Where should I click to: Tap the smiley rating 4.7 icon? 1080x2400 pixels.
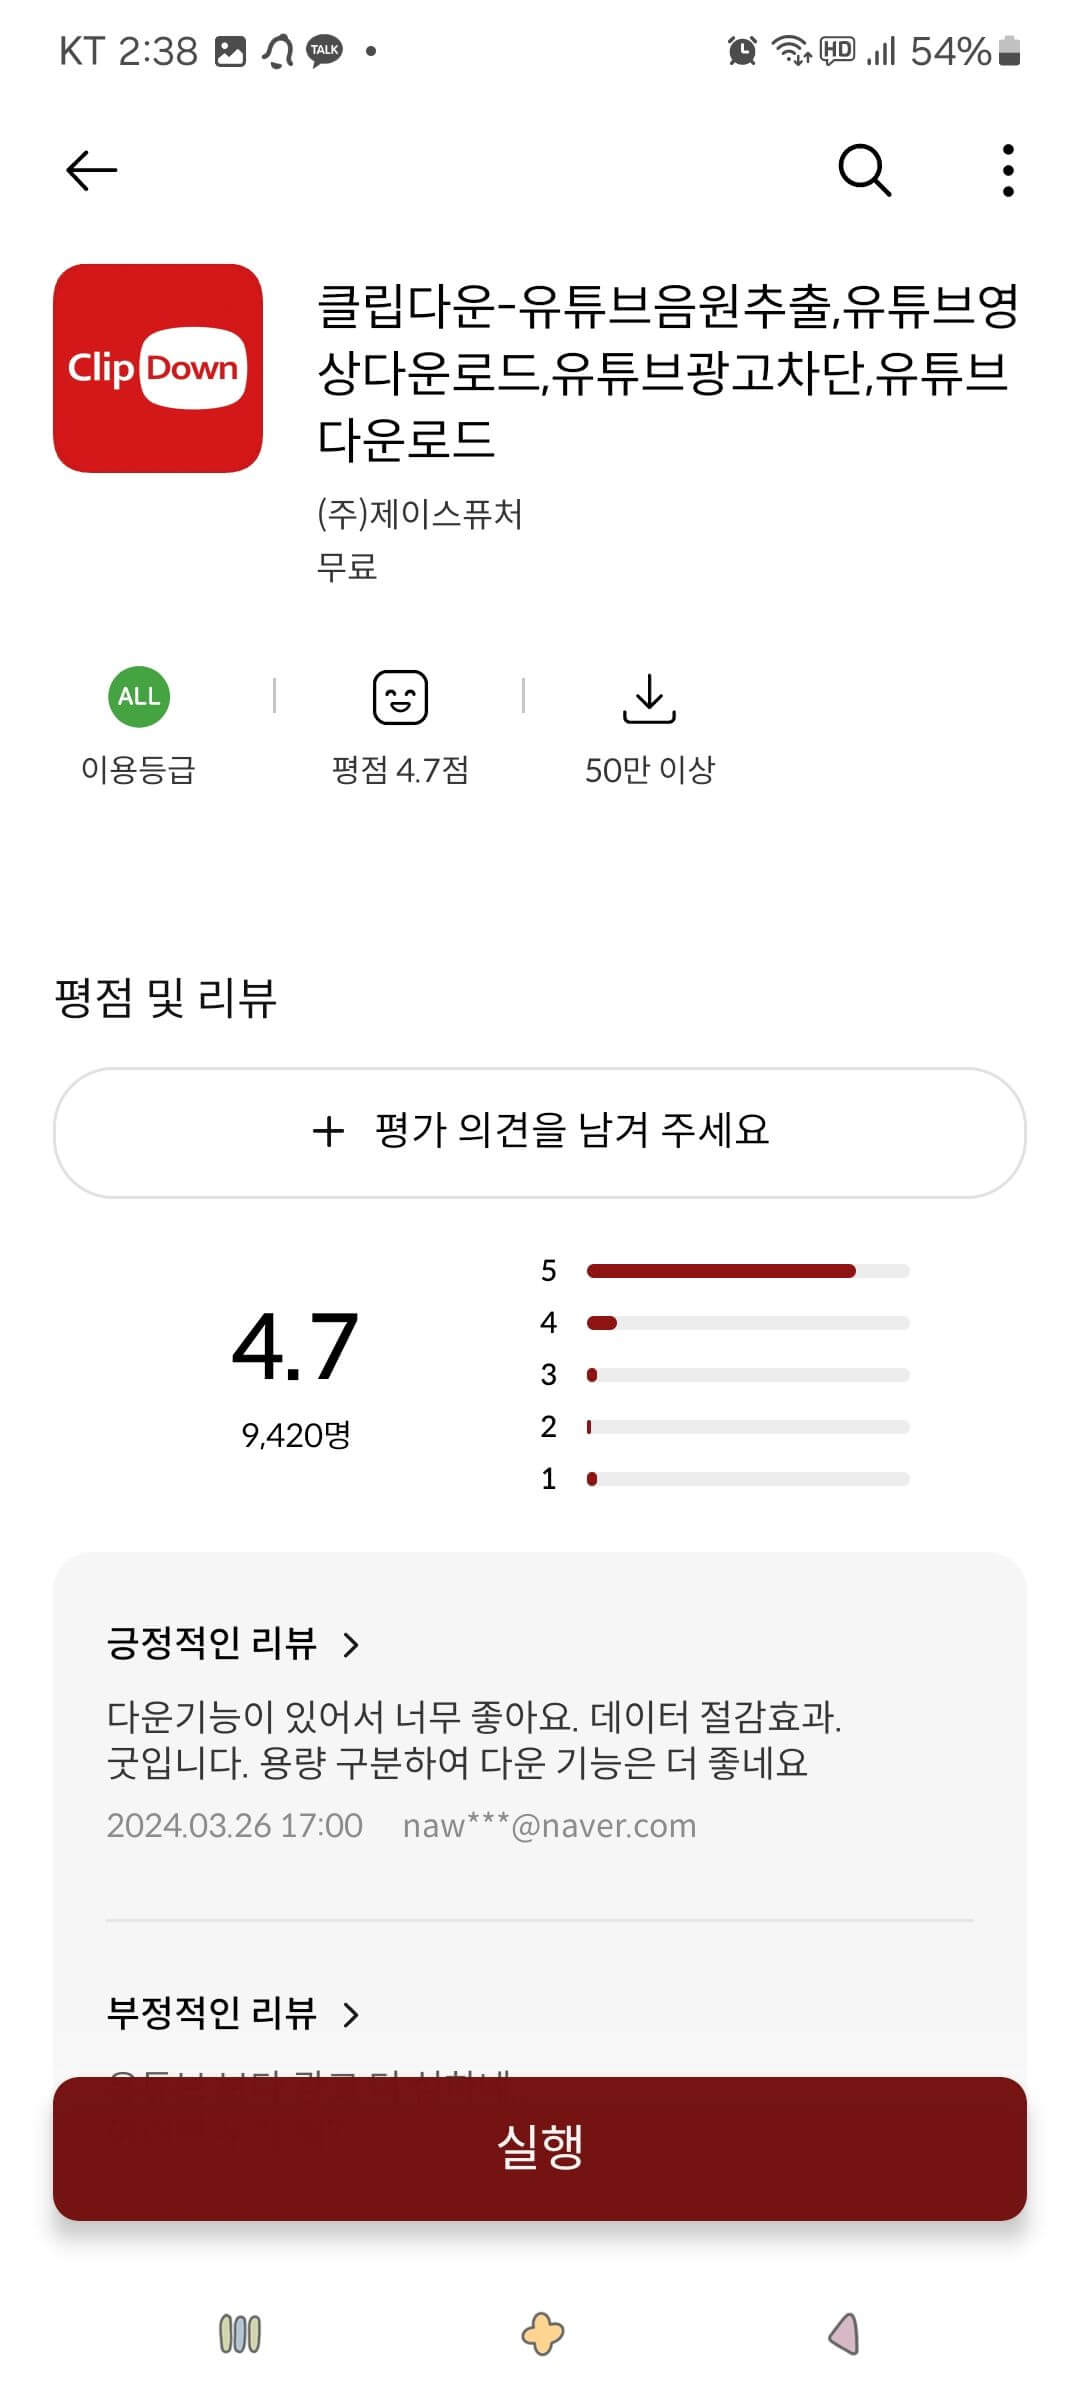pos(400,697)
